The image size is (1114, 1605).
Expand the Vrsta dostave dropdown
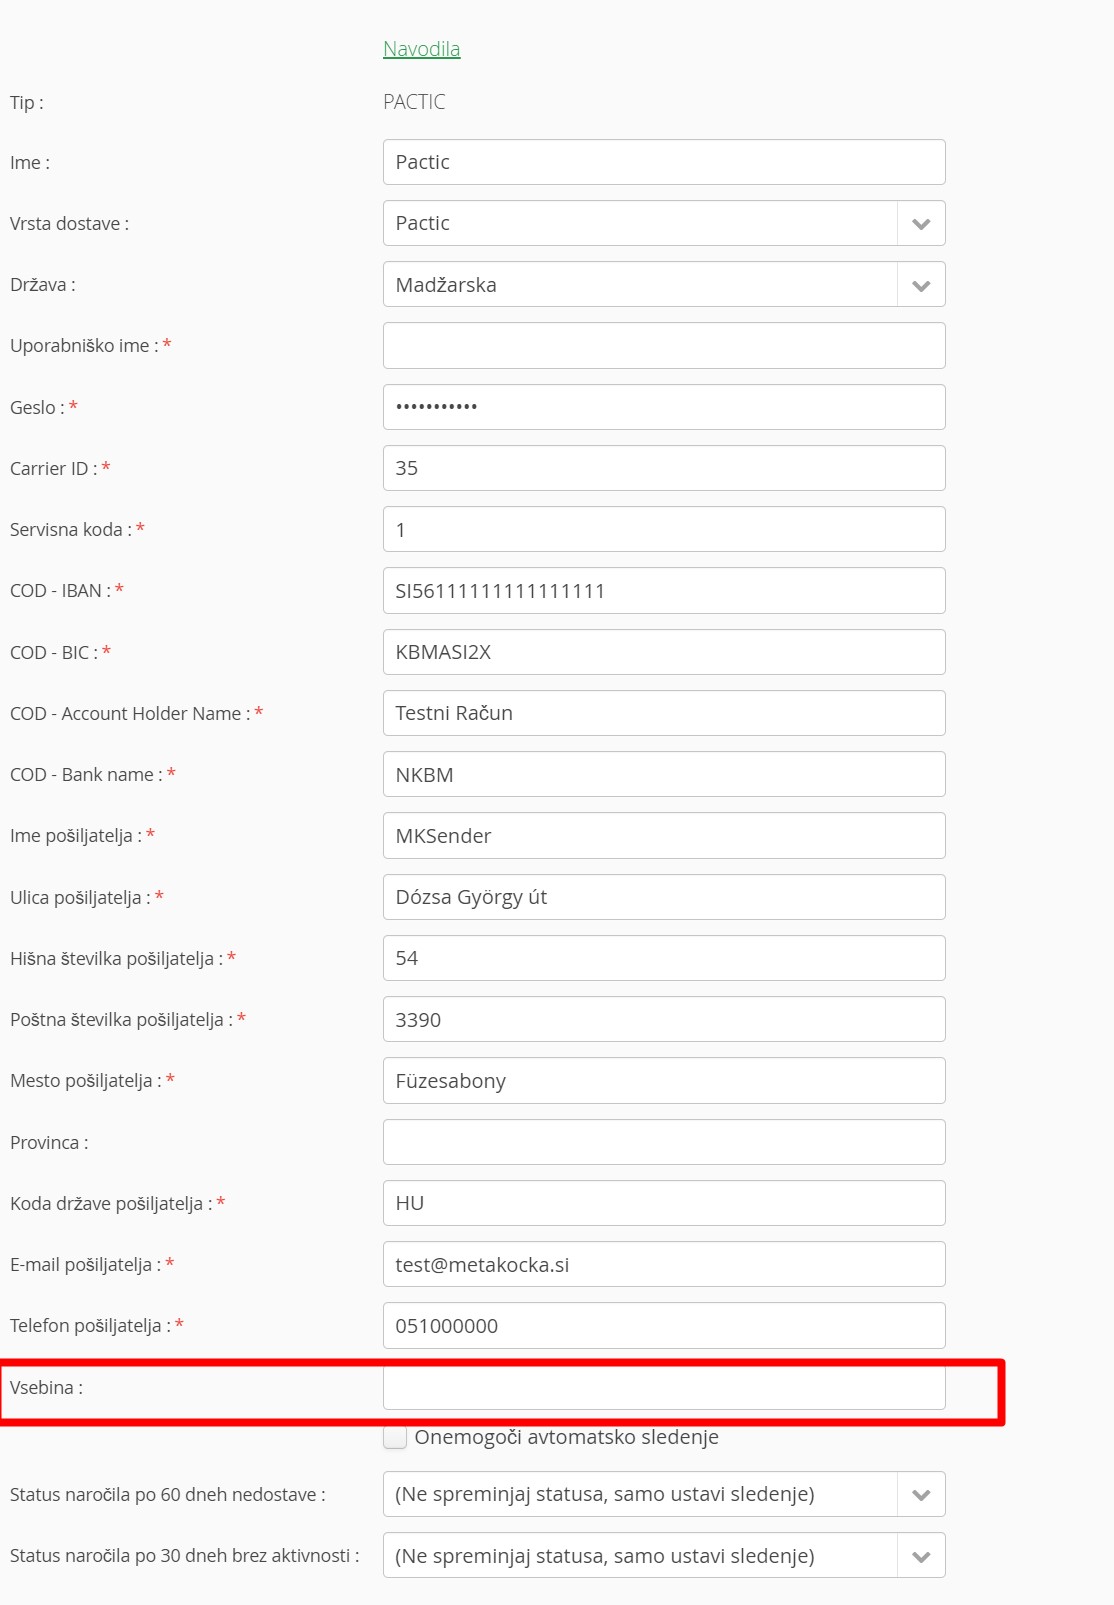click(x=663, y=223)
